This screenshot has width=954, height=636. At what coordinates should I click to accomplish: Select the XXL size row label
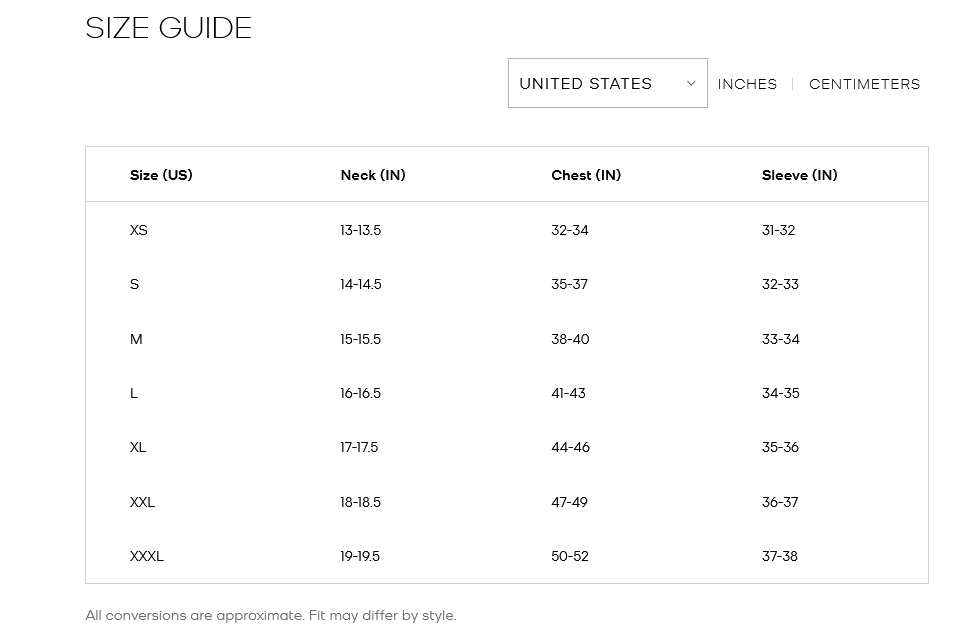coord(142,502)
